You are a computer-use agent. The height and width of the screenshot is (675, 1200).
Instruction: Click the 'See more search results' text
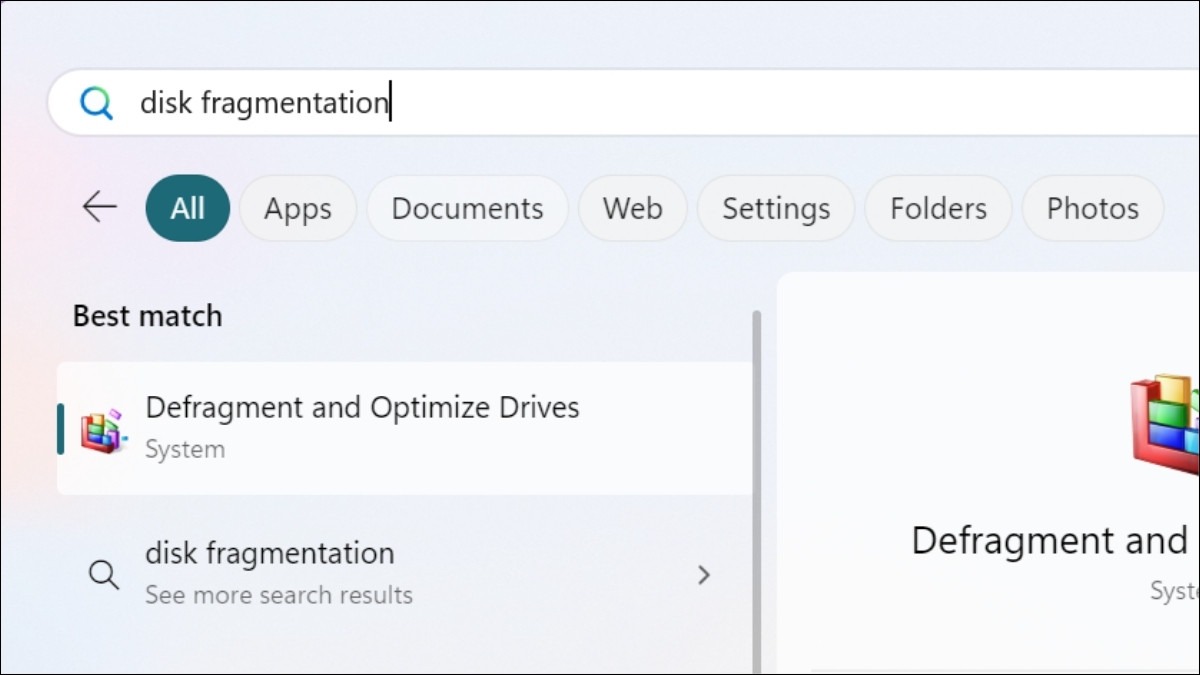[279, 595]
